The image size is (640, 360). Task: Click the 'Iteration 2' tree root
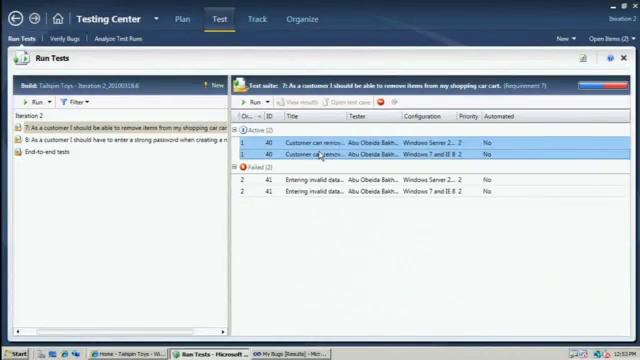click(x=29, y=116)
